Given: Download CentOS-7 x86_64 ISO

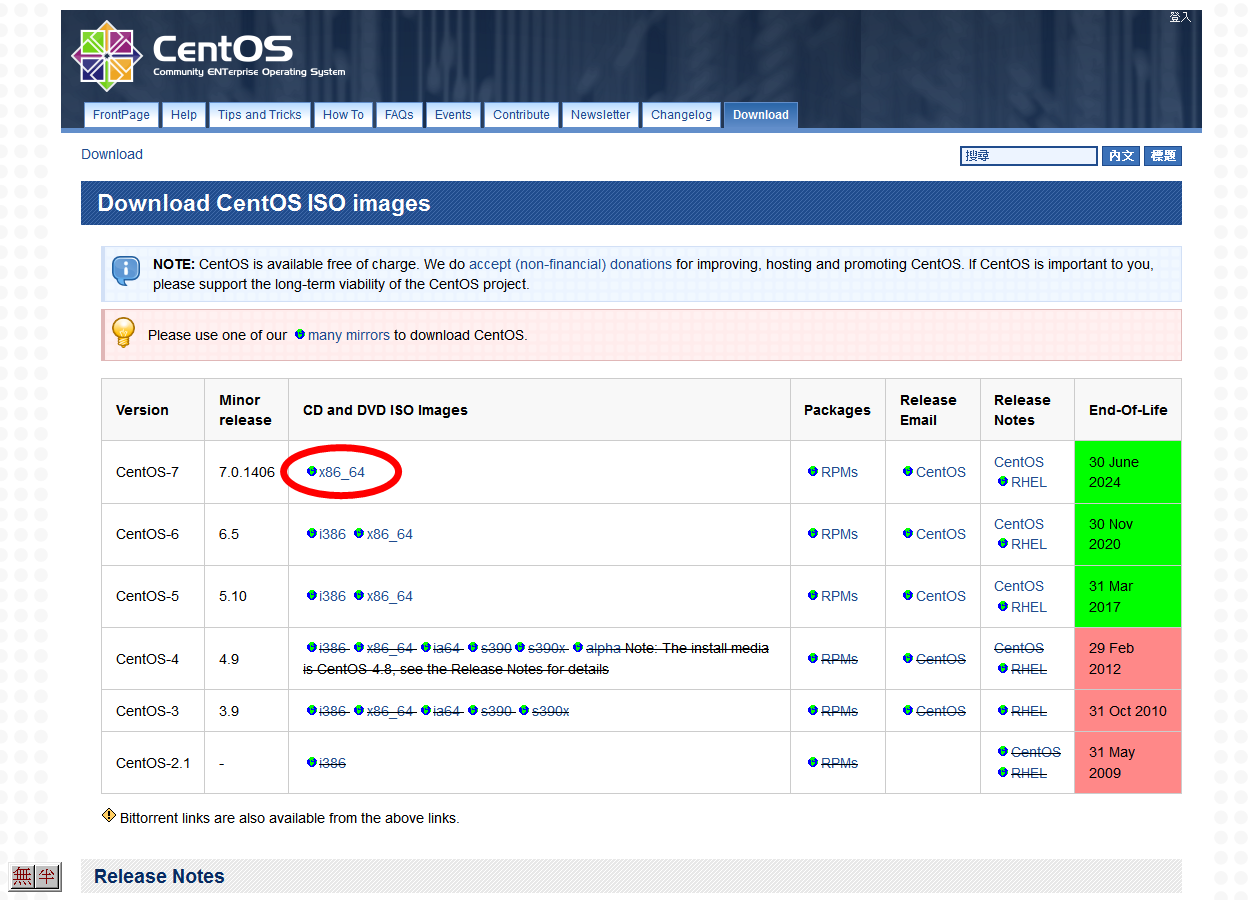Looking at the screenshot, I should click(342, 472).
